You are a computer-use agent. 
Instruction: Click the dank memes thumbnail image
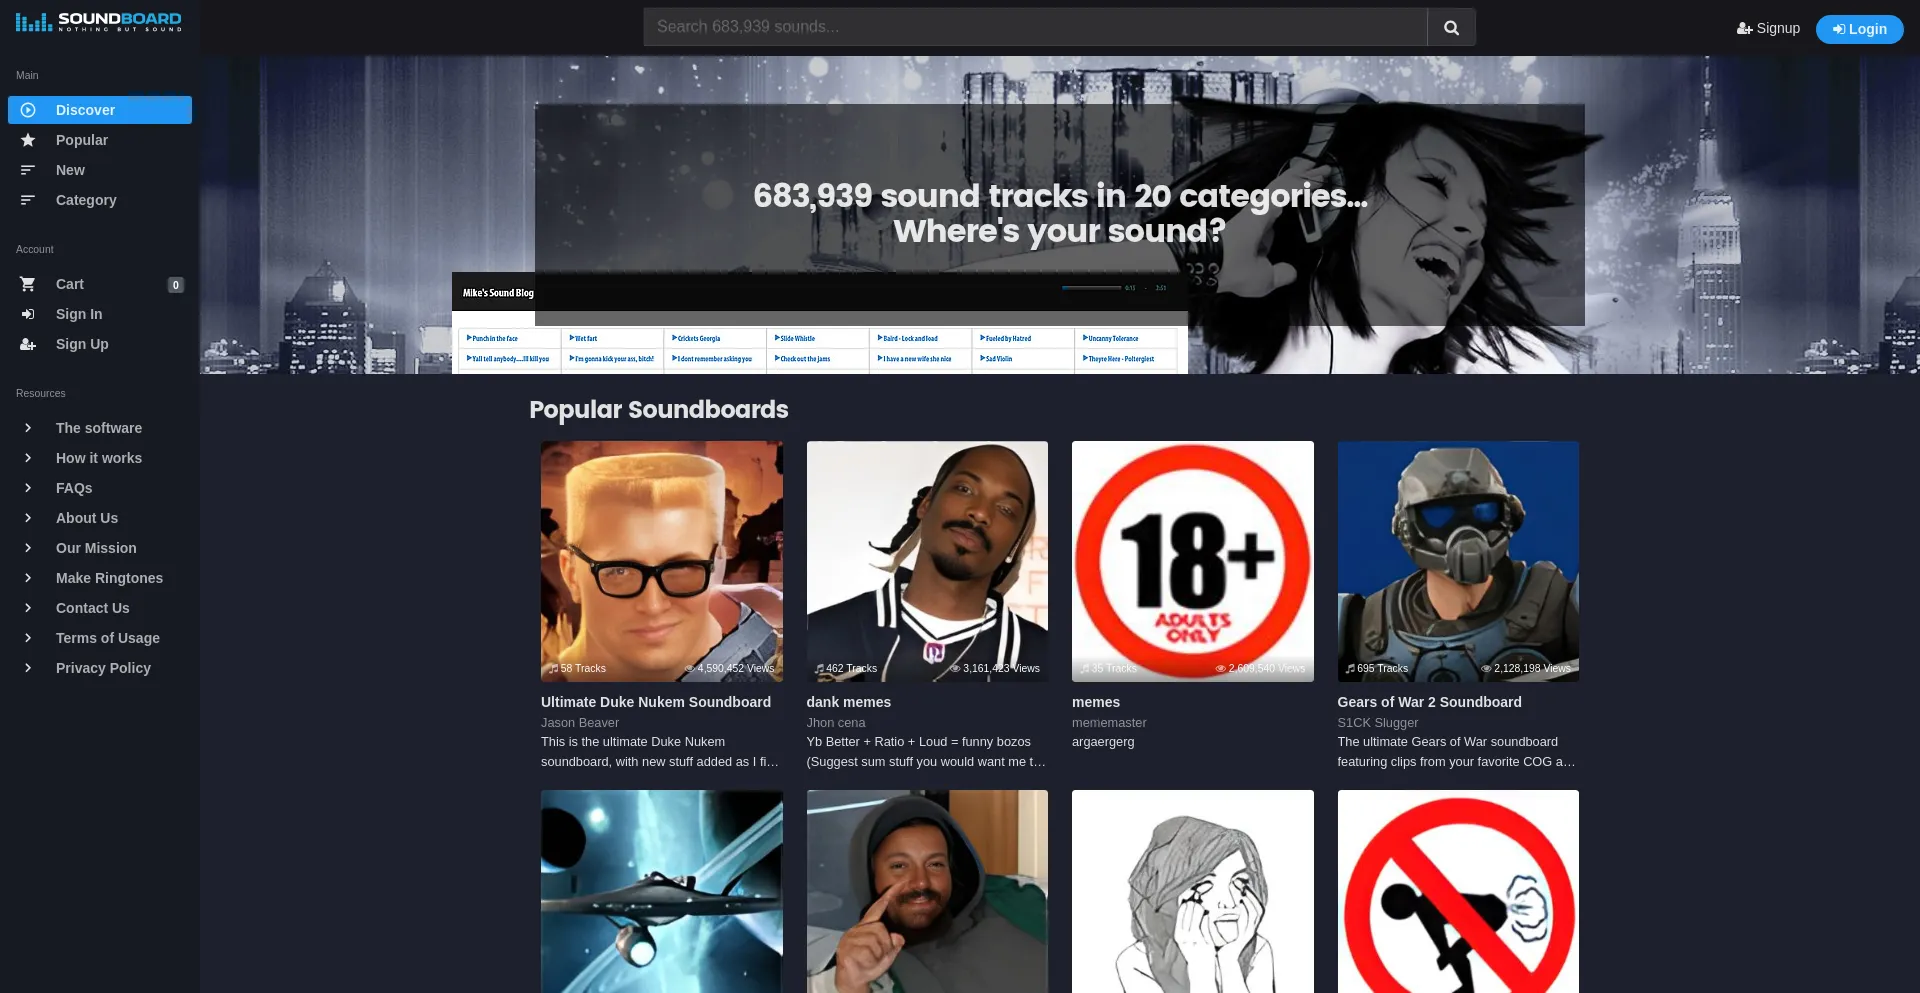[x=927, y=561]
